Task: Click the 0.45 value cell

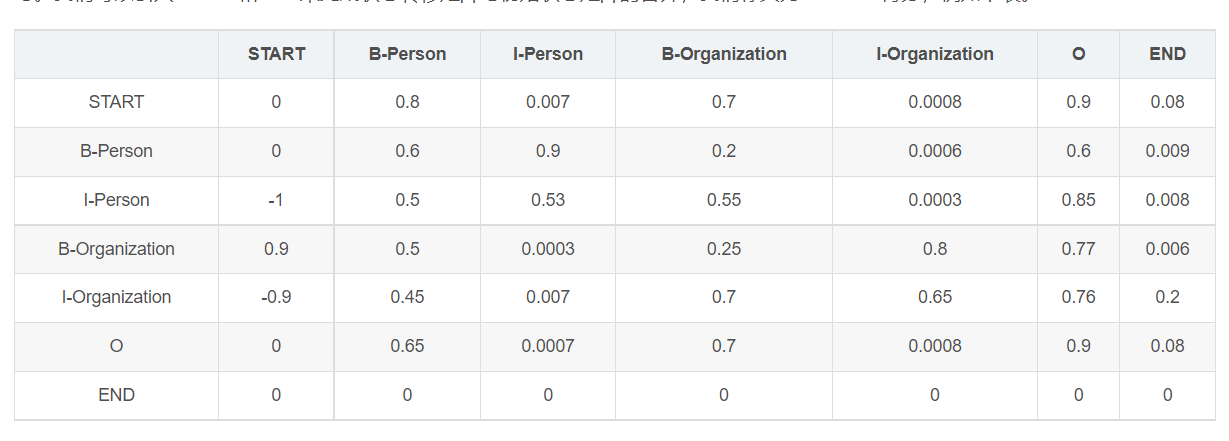Action: pos(407,297)
